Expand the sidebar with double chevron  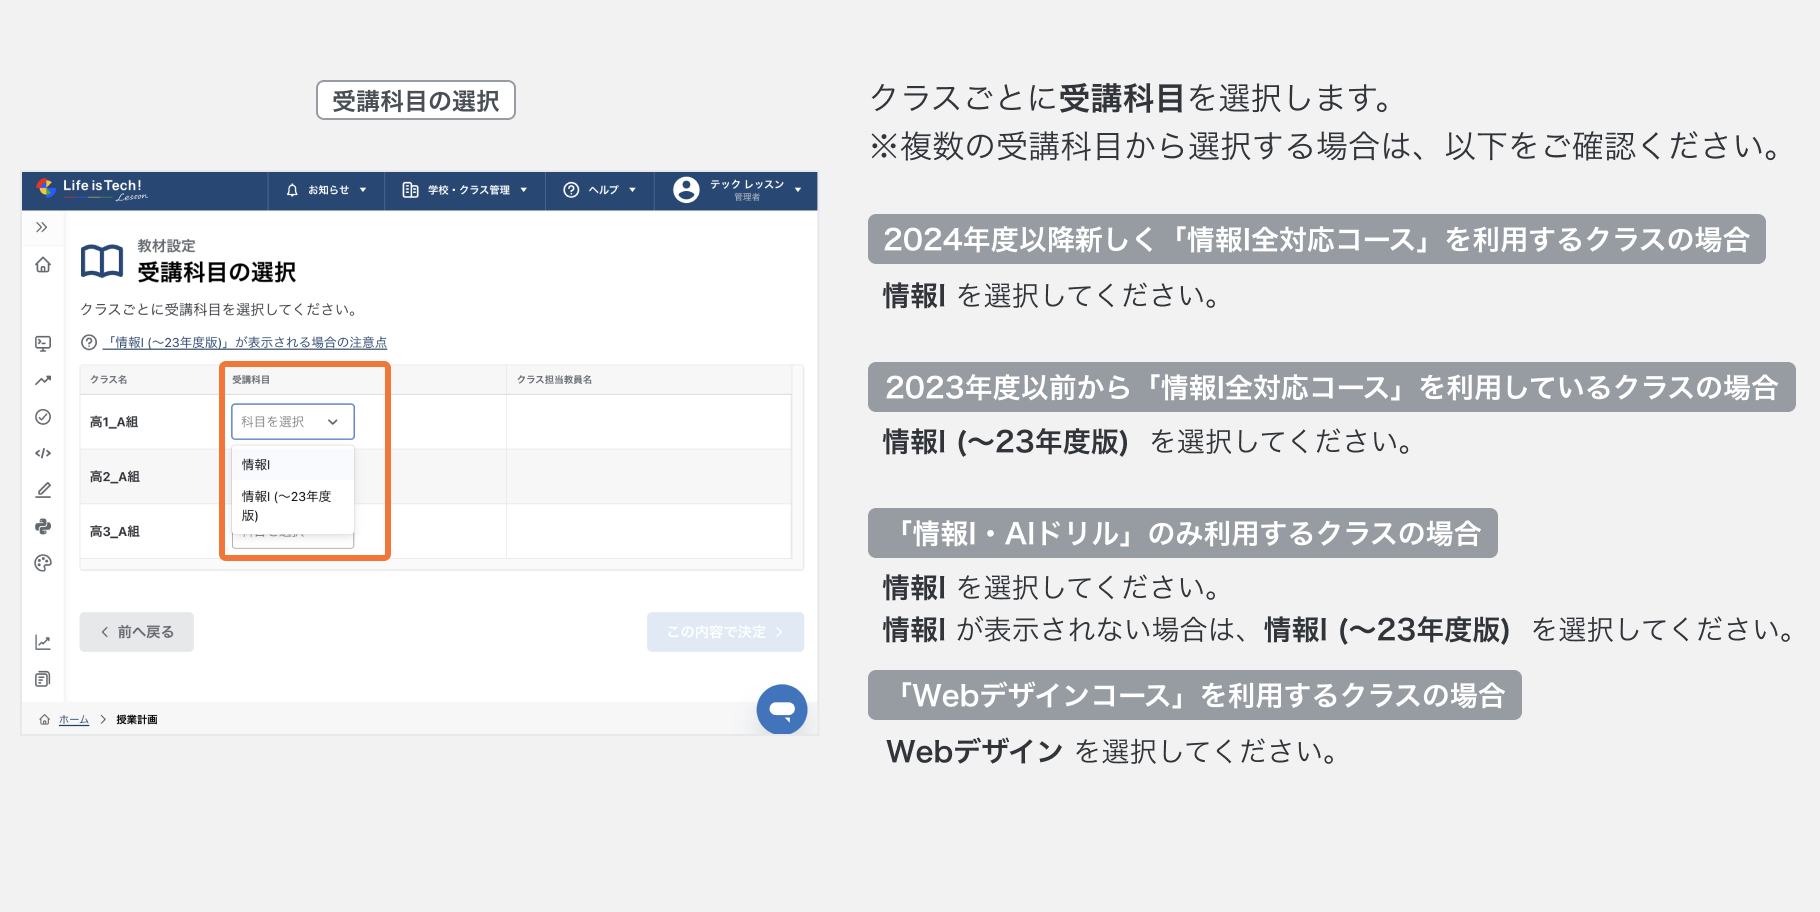(x=42, y=227)
